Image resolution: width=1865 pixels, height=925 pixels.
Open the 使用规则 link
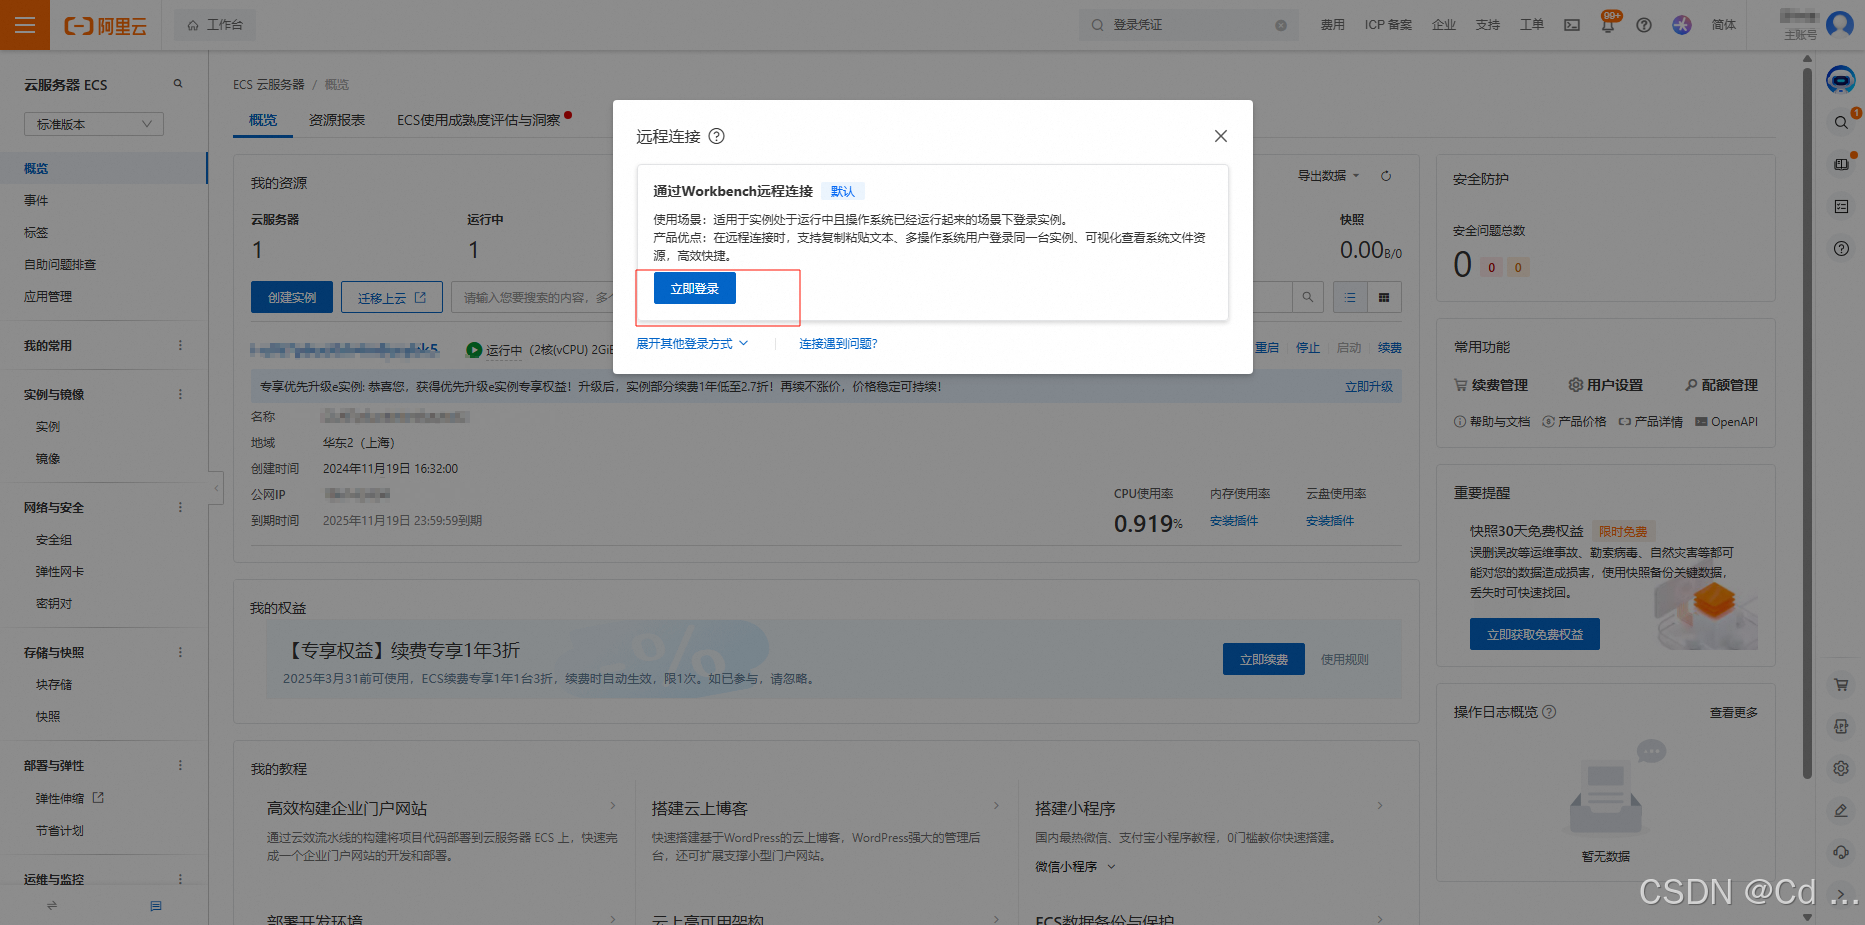(1345, 659)
